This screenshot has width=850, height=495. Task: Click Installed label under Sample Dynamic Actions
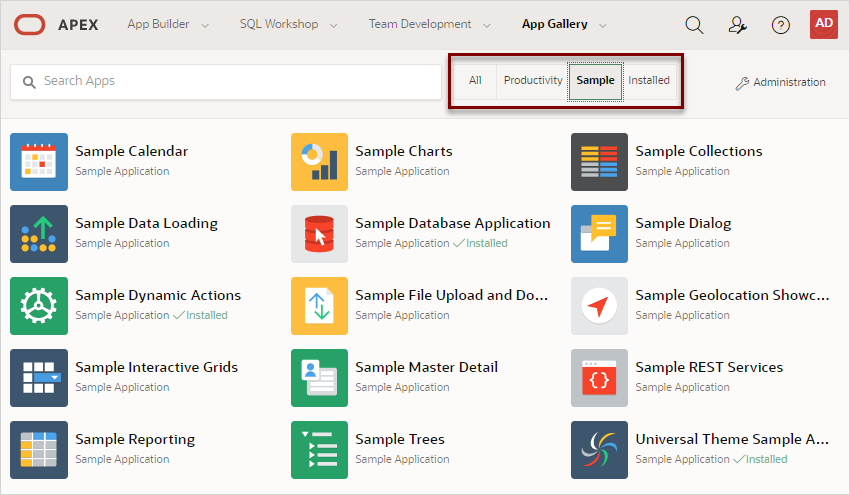(x=200, y=315)
